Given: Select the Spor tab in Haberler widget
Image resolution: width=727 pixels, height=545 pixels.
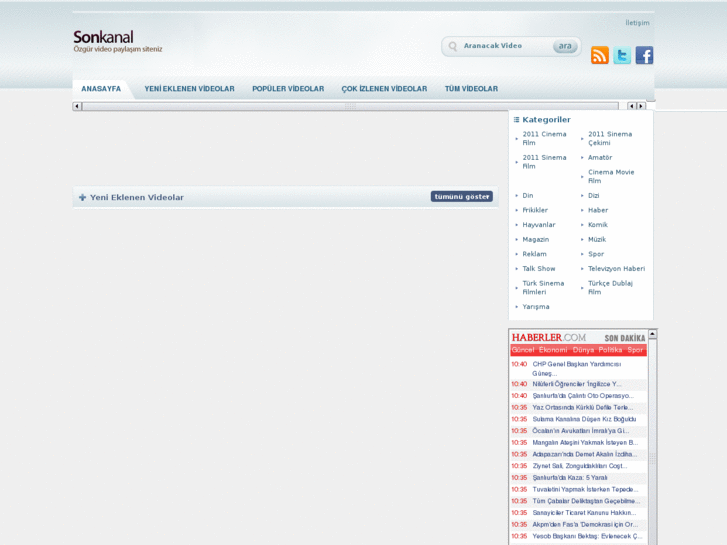Looking at the screenshot, I should pyautogui.click(x=635, y=350).
